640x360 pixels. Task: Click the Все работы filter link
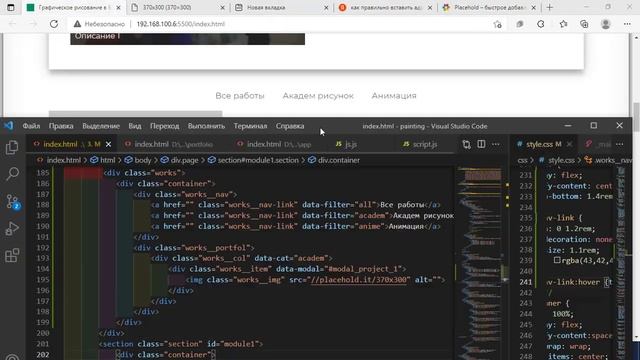pos(240,96)
